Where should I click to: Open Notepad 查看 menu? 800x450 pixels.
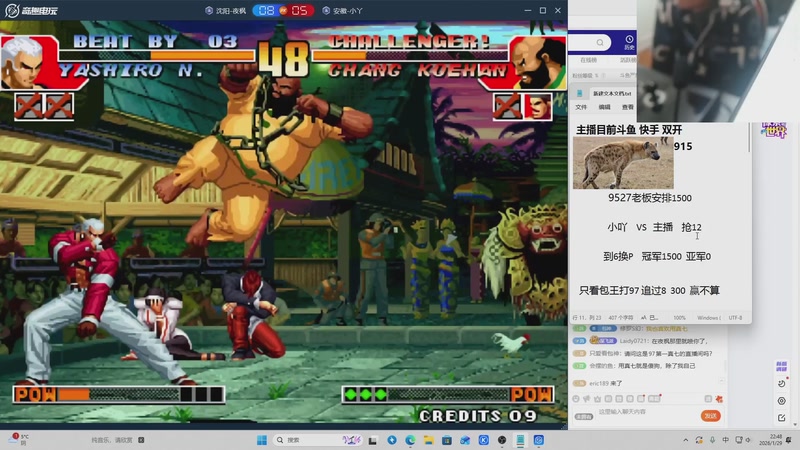[628, 107]
